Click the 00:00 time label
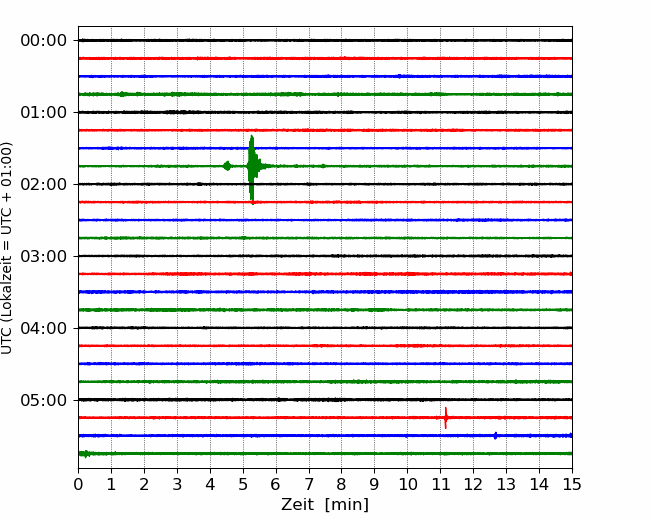The height and width of the screenshot is (520, 650). pos(44,41)
